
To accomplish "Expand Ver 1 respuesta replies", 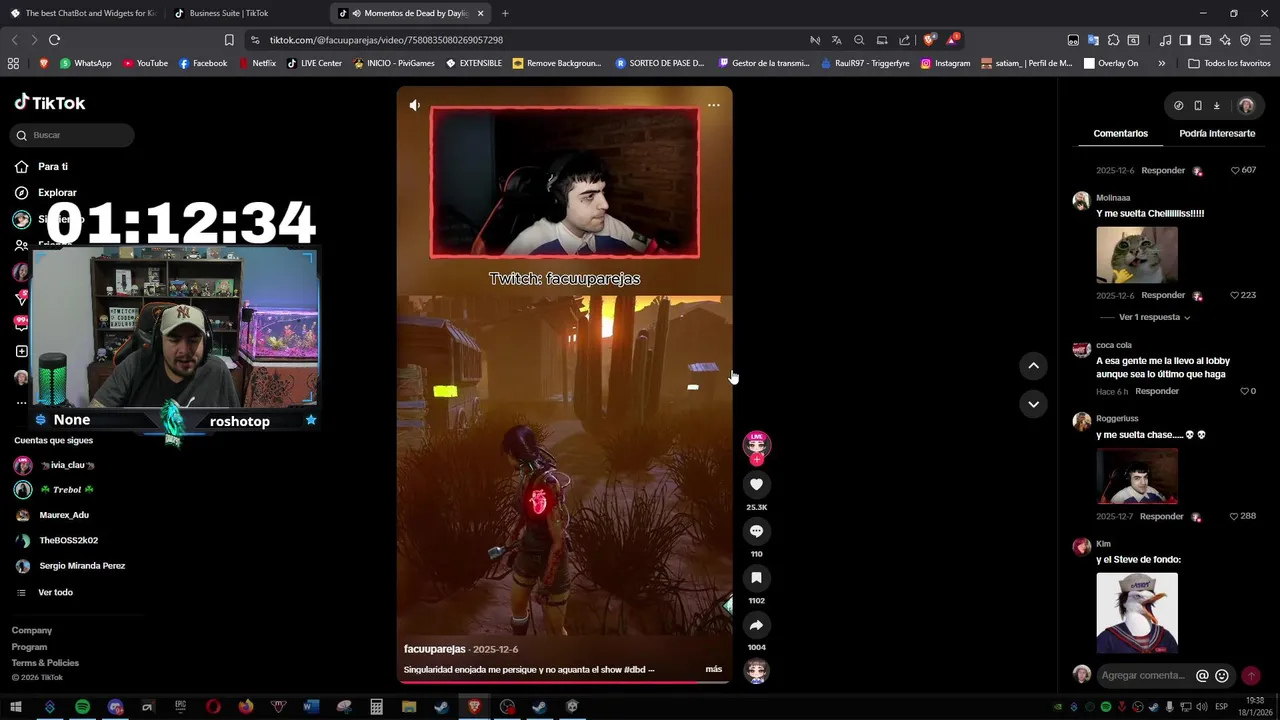I will (1154, 317).
